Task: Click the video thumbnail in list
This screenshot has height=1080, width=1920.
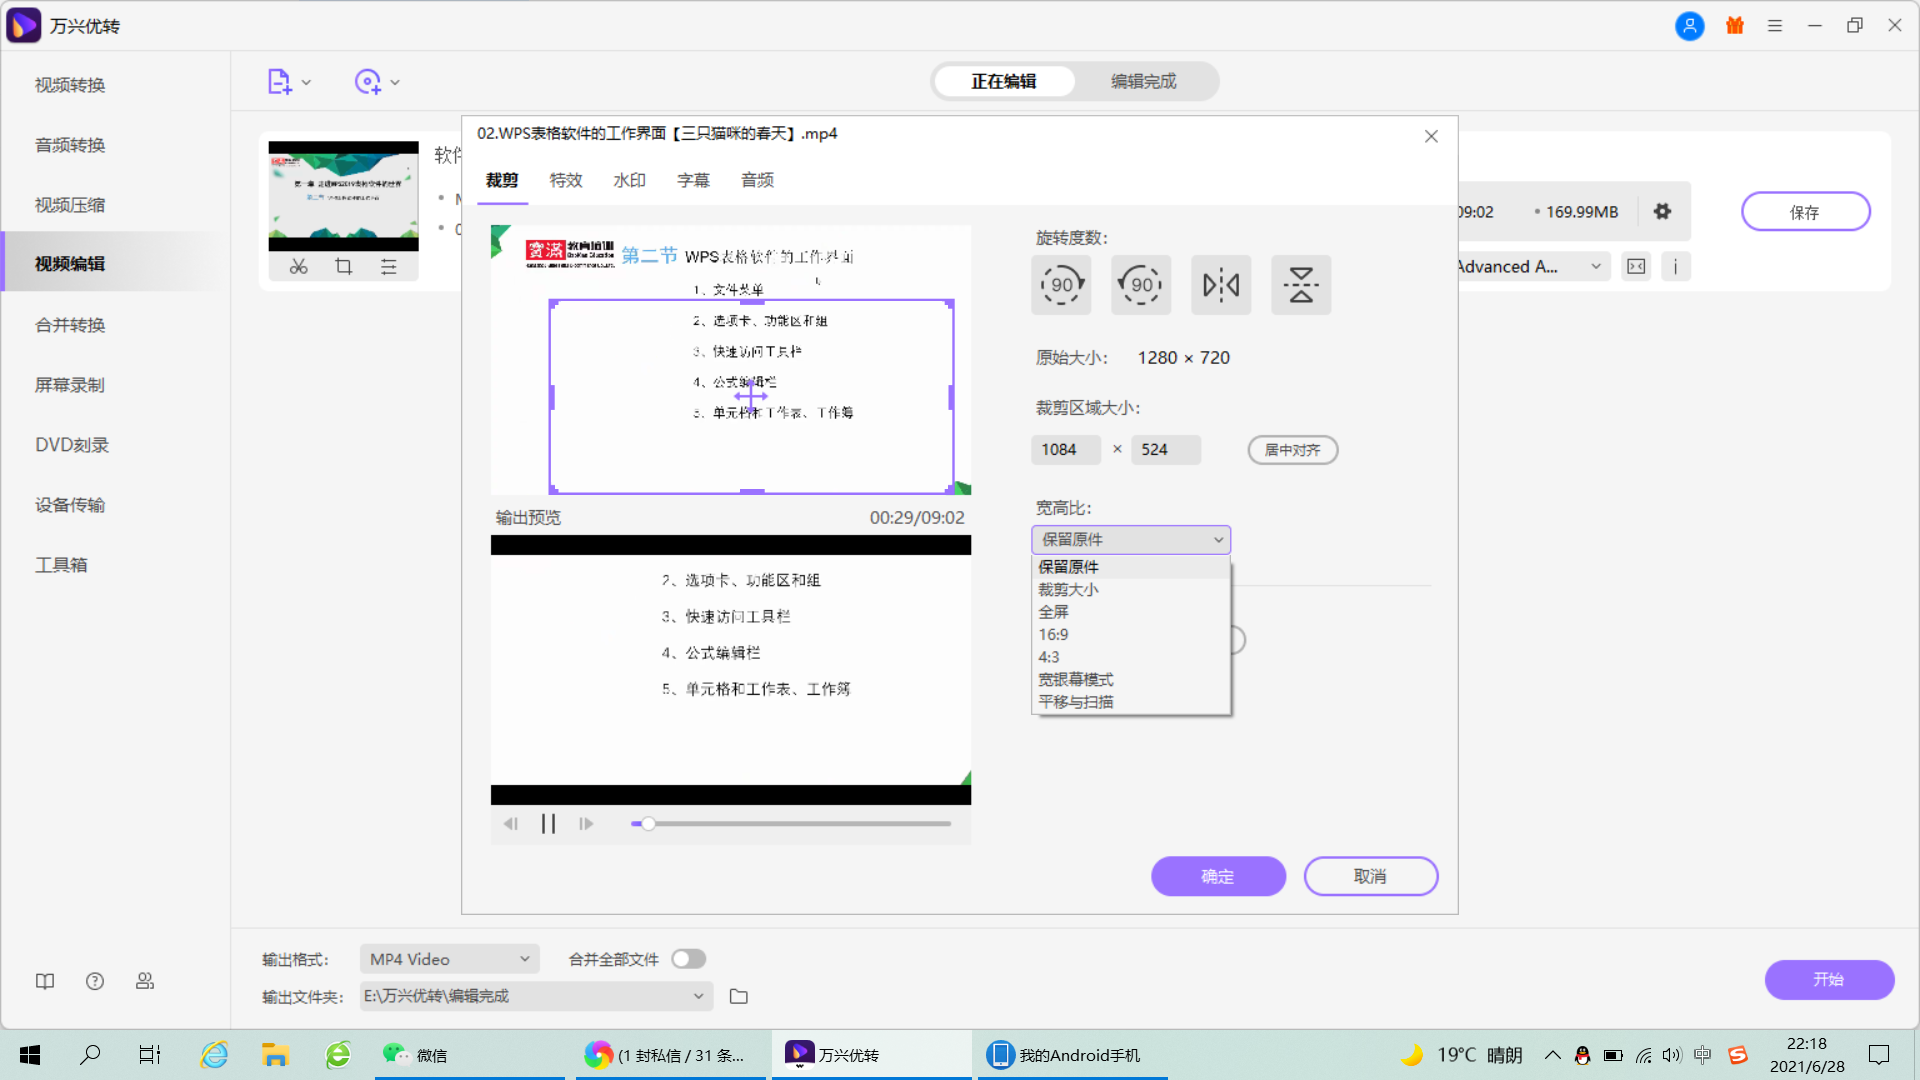Action: (343, 196)
